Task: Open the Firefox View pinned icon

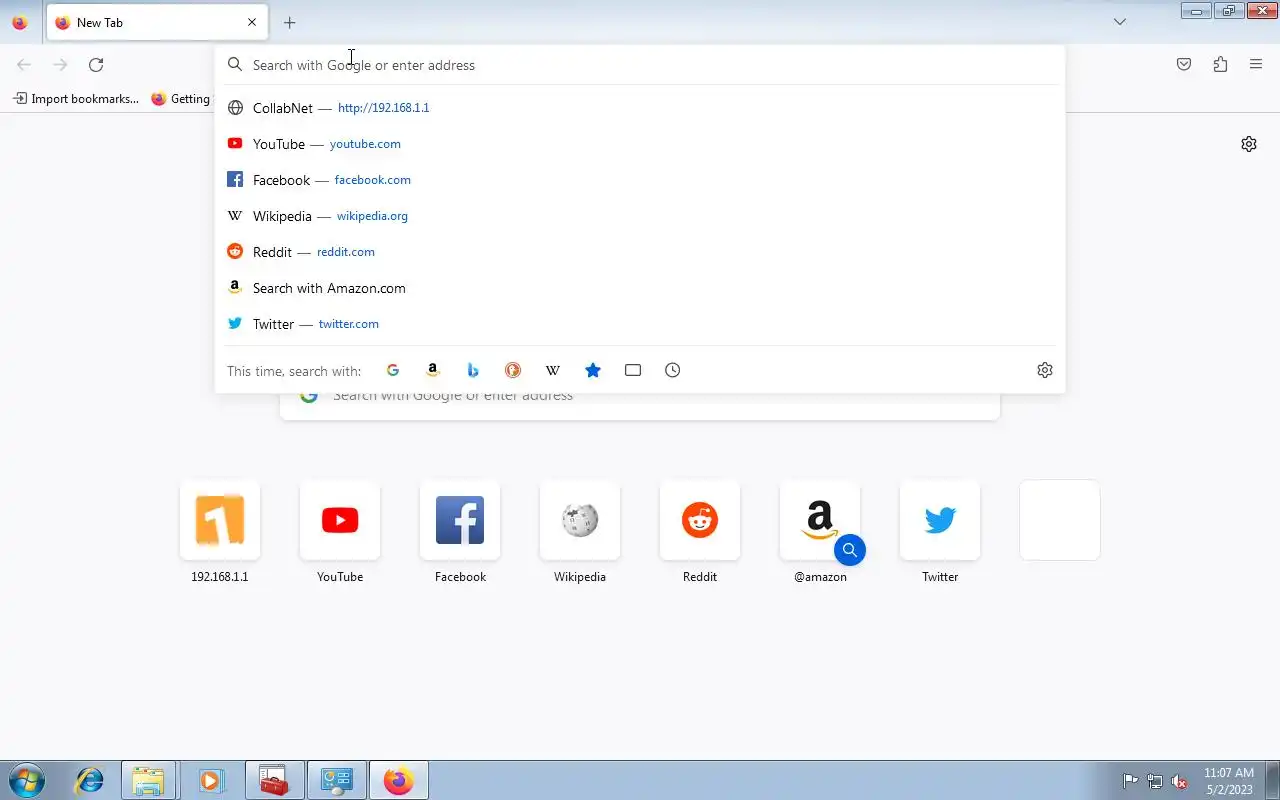Action: pos(20,22)
